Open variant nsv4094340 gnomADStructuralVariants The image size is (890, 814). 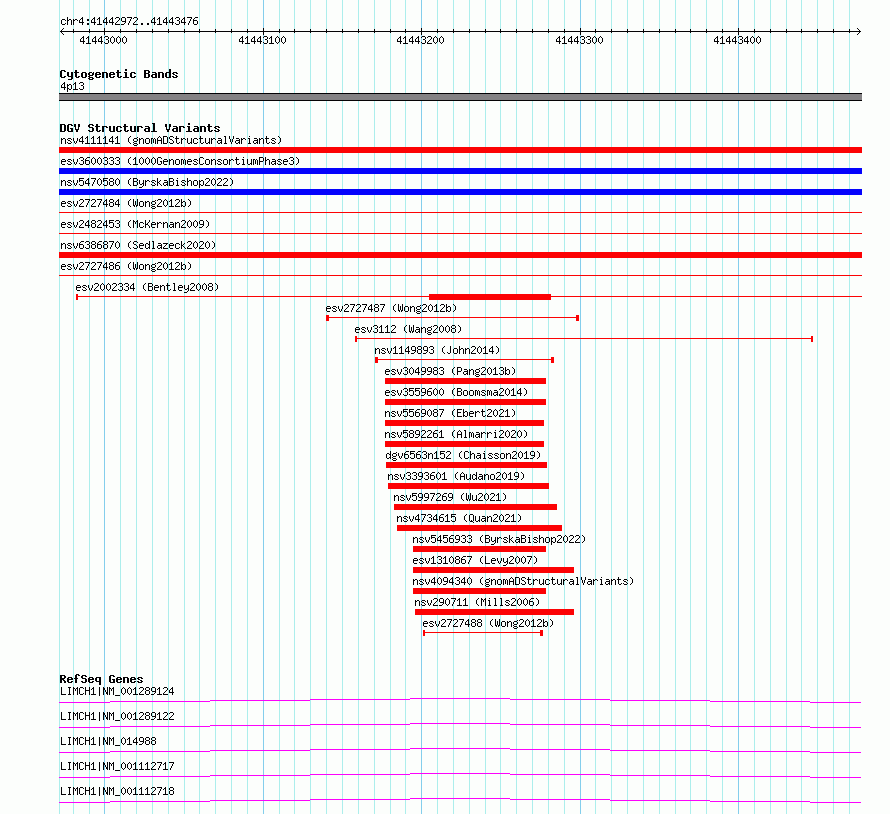click(x=523, y=581)
